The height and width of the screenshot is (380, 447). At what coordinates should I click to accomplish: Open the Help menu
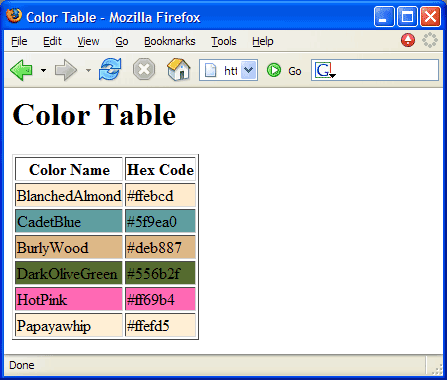click(263, 41)
